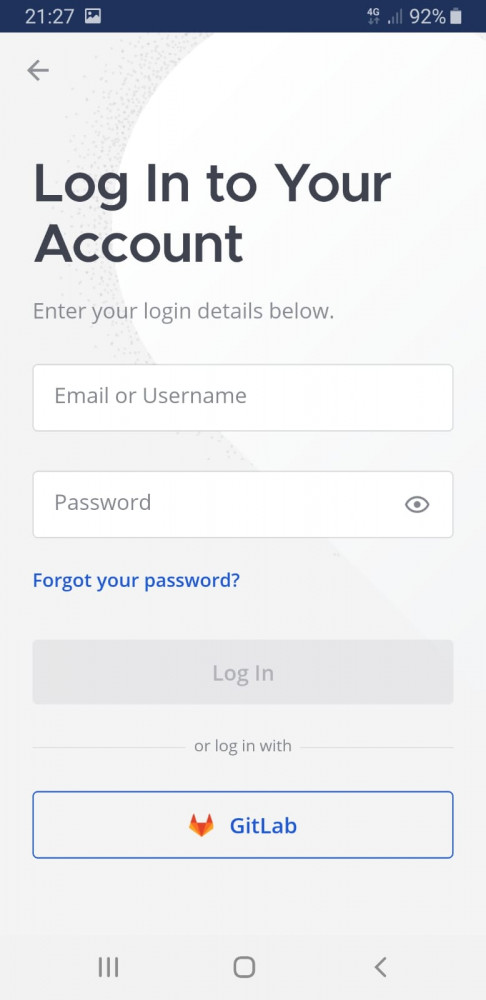Open Android recent apps button
The width and height of the screenshot is (486, 1000).
click(108, 967)
